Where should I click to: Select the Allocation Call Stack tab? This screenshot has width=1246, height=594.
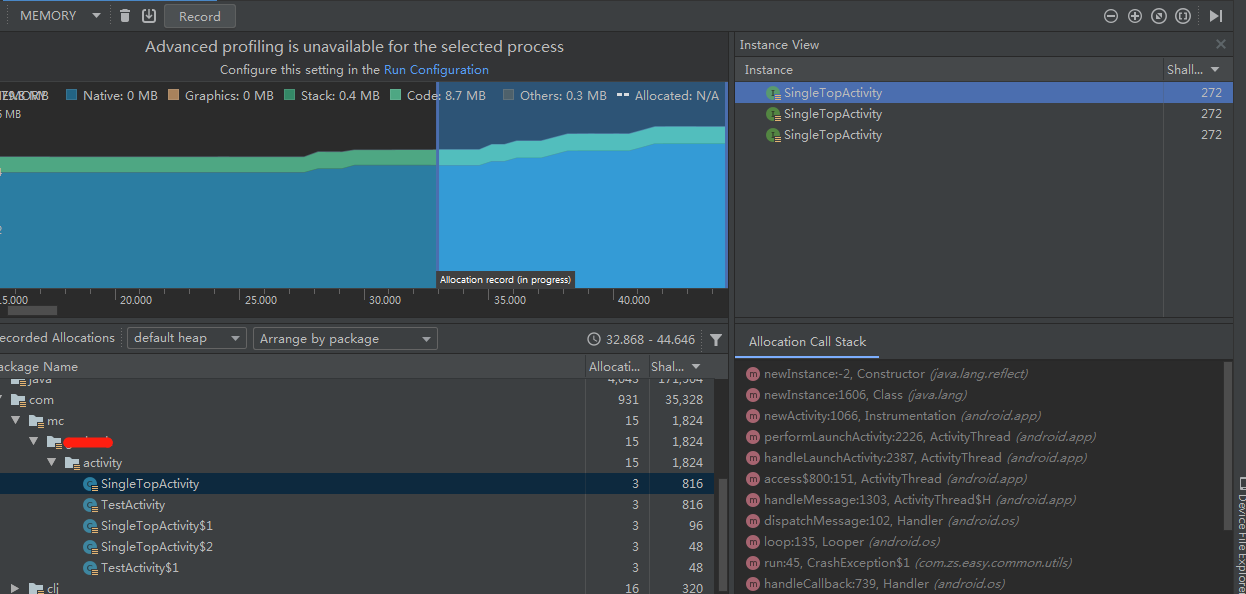807,342
